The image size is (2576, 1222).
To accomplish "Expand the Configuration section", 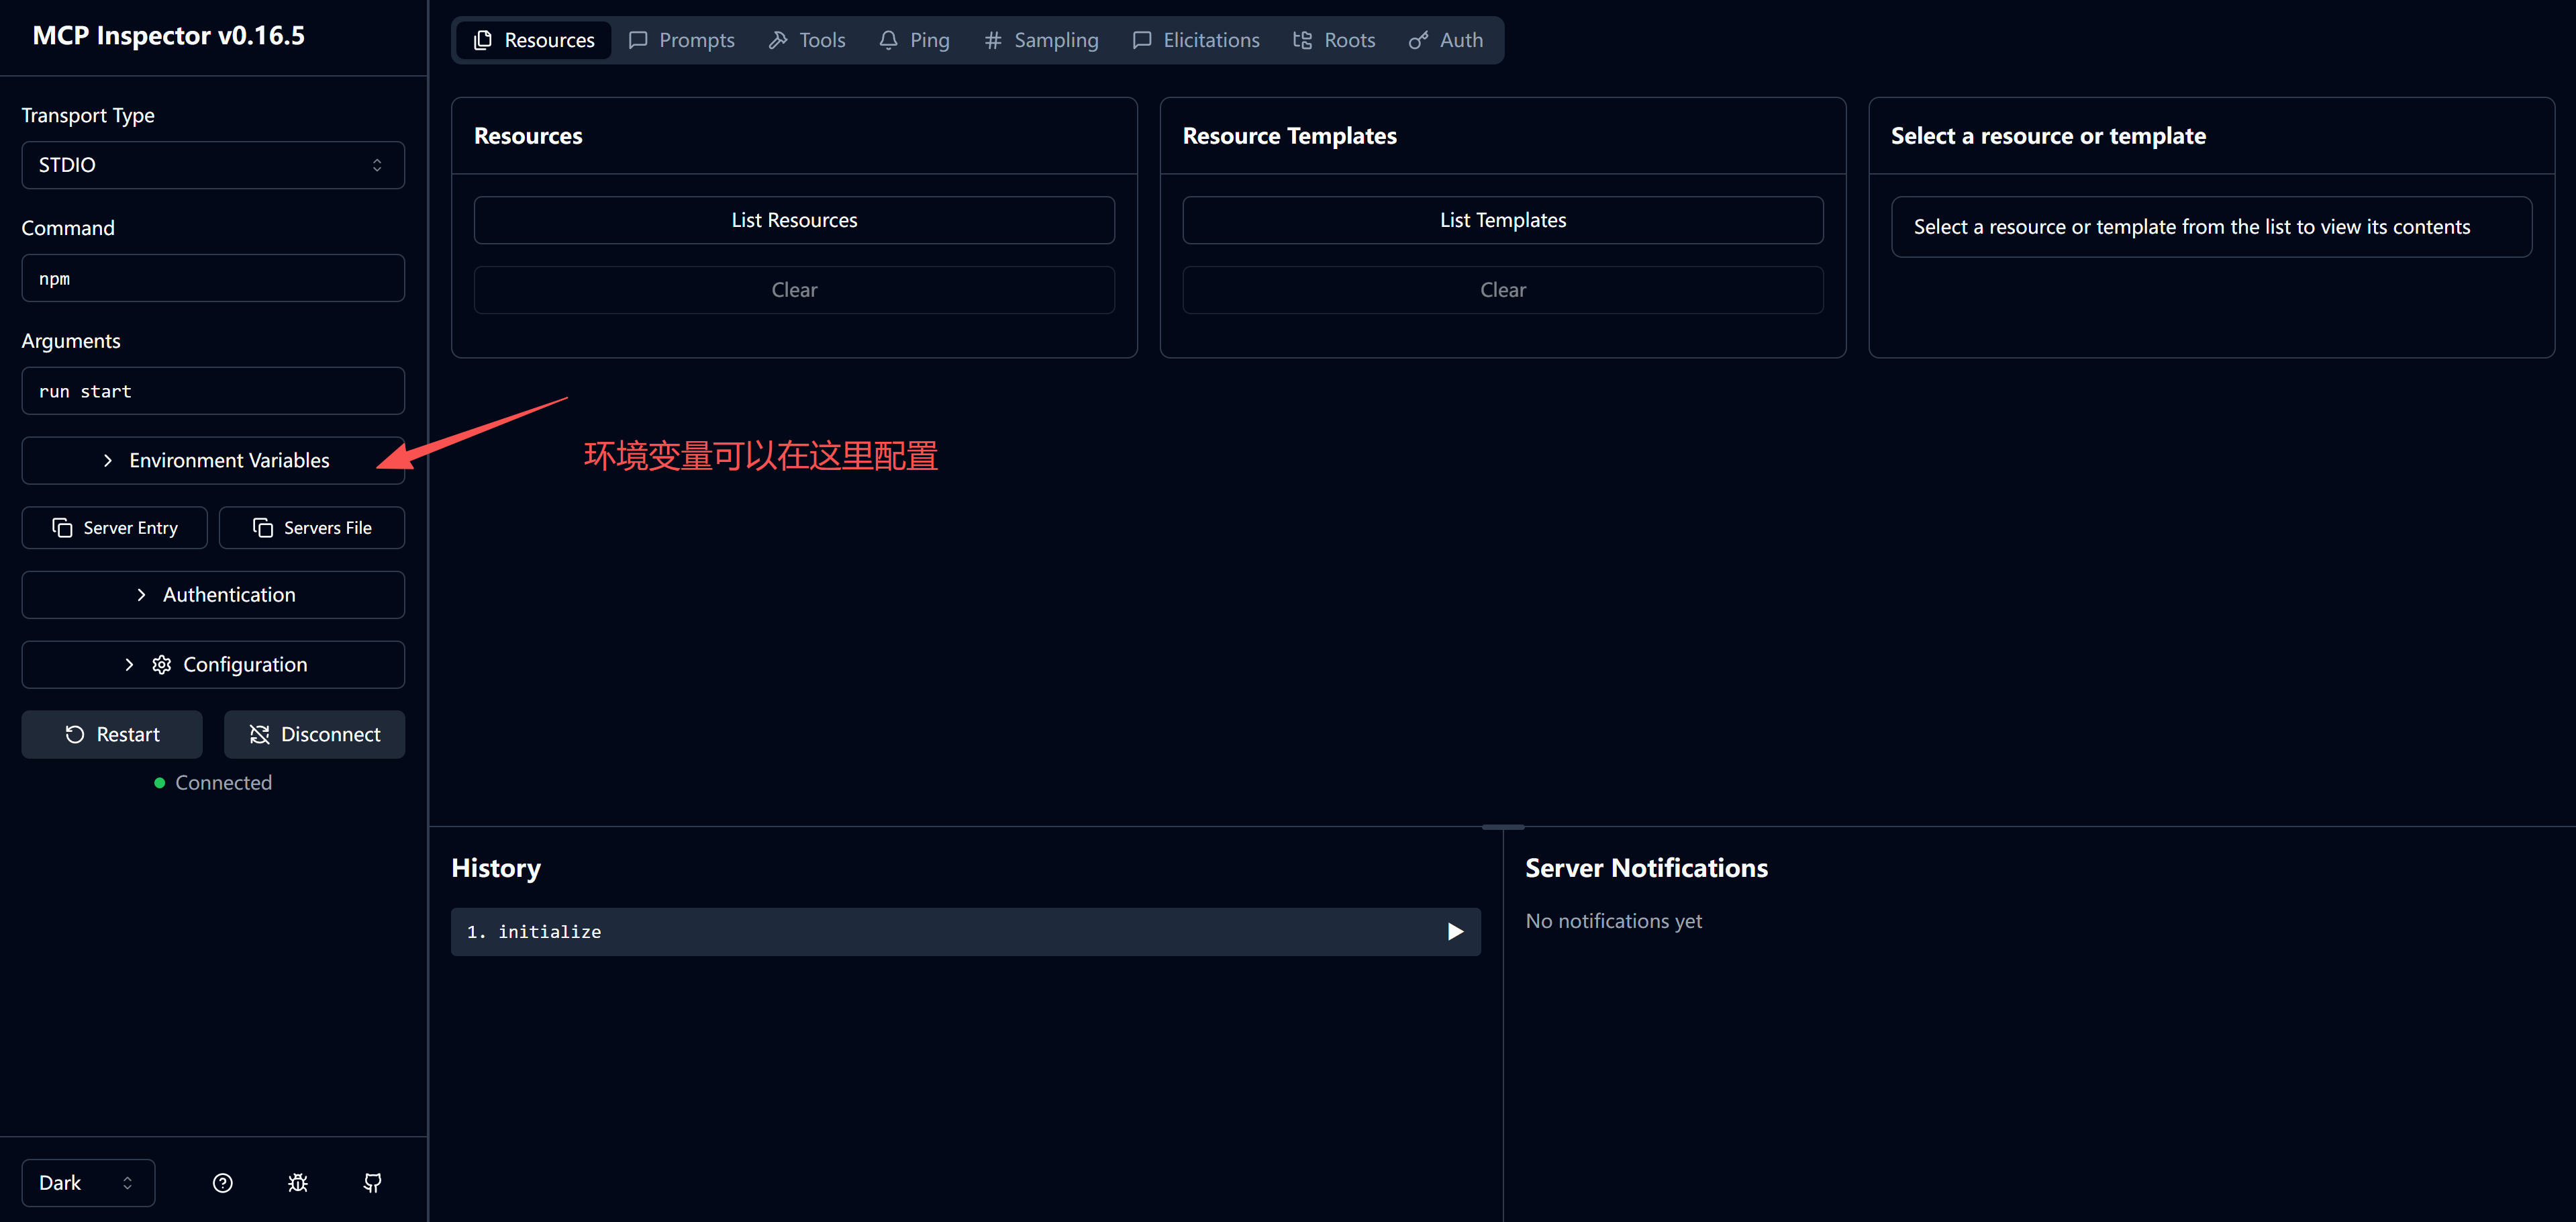I will coord(212,664).
